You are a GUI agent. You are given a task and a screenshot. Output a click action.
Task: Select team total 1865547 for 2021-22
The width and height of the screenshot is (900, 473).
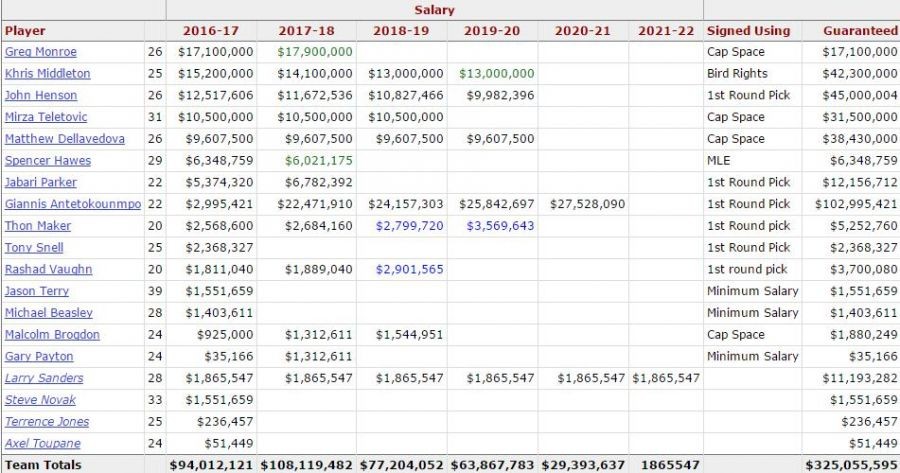pyautogui.click(x=670, y=465)
